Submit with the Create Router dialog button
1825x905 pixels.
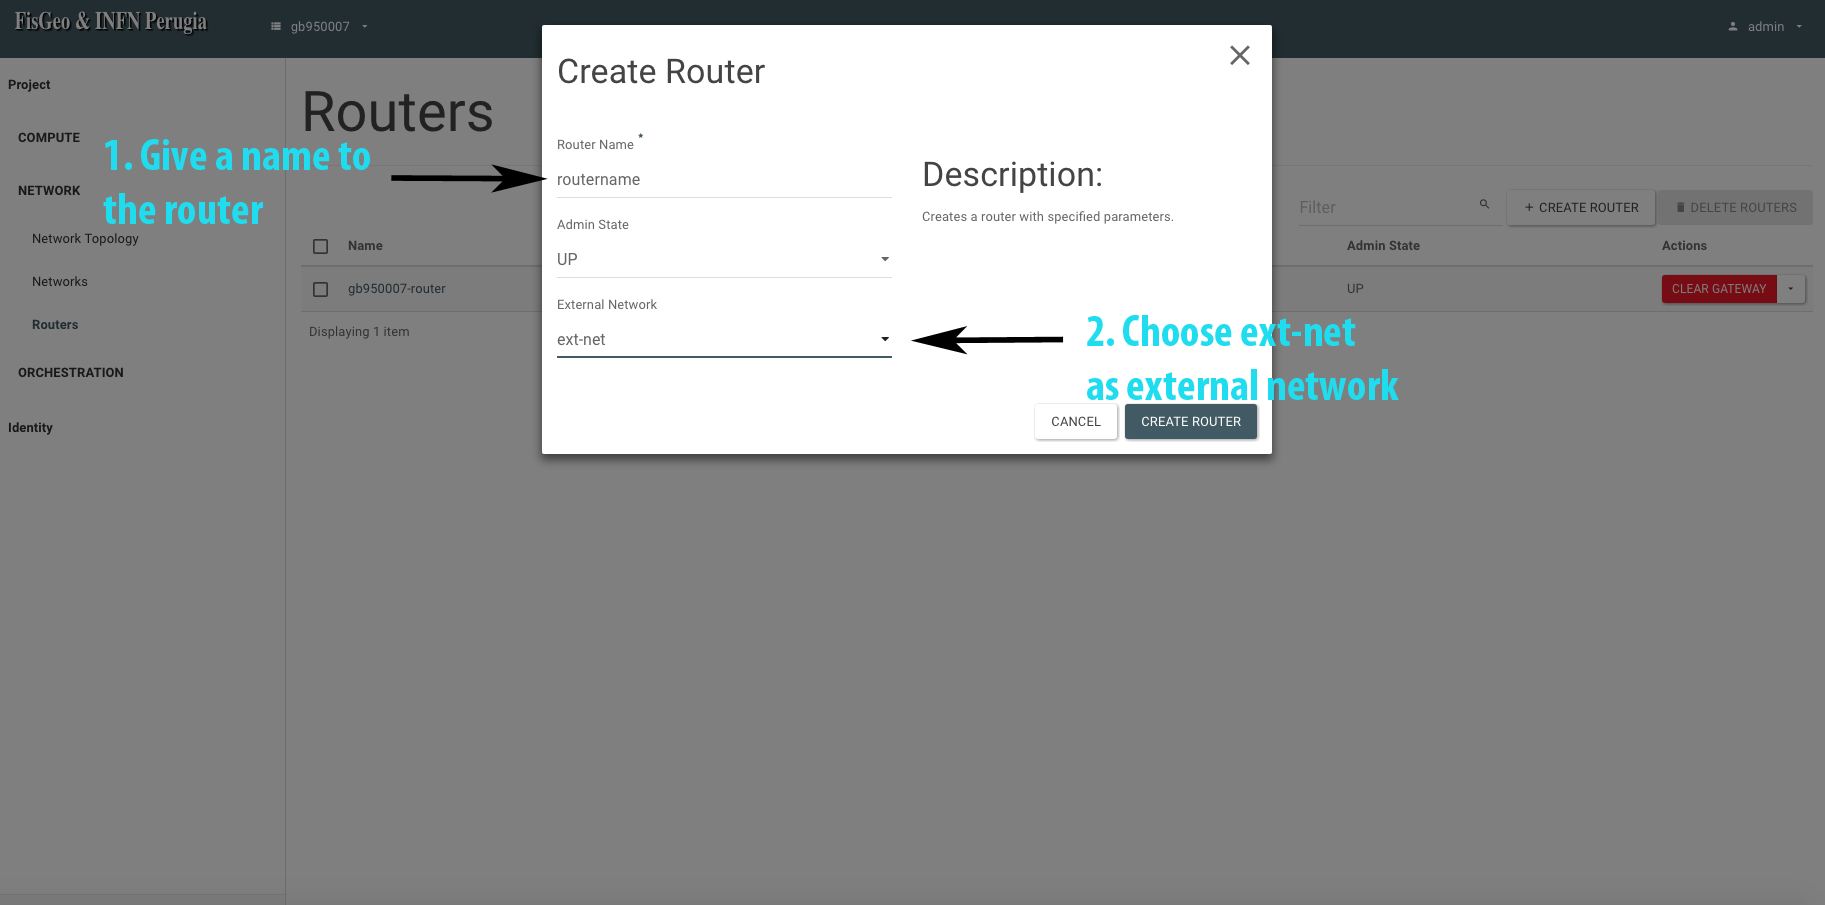click(x=1190, y=422)
